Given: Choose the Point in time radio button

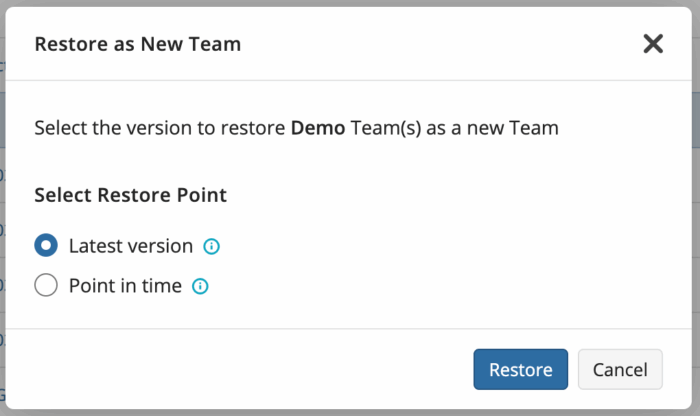Looking at the screenshot, I should [x=46, y=285].
